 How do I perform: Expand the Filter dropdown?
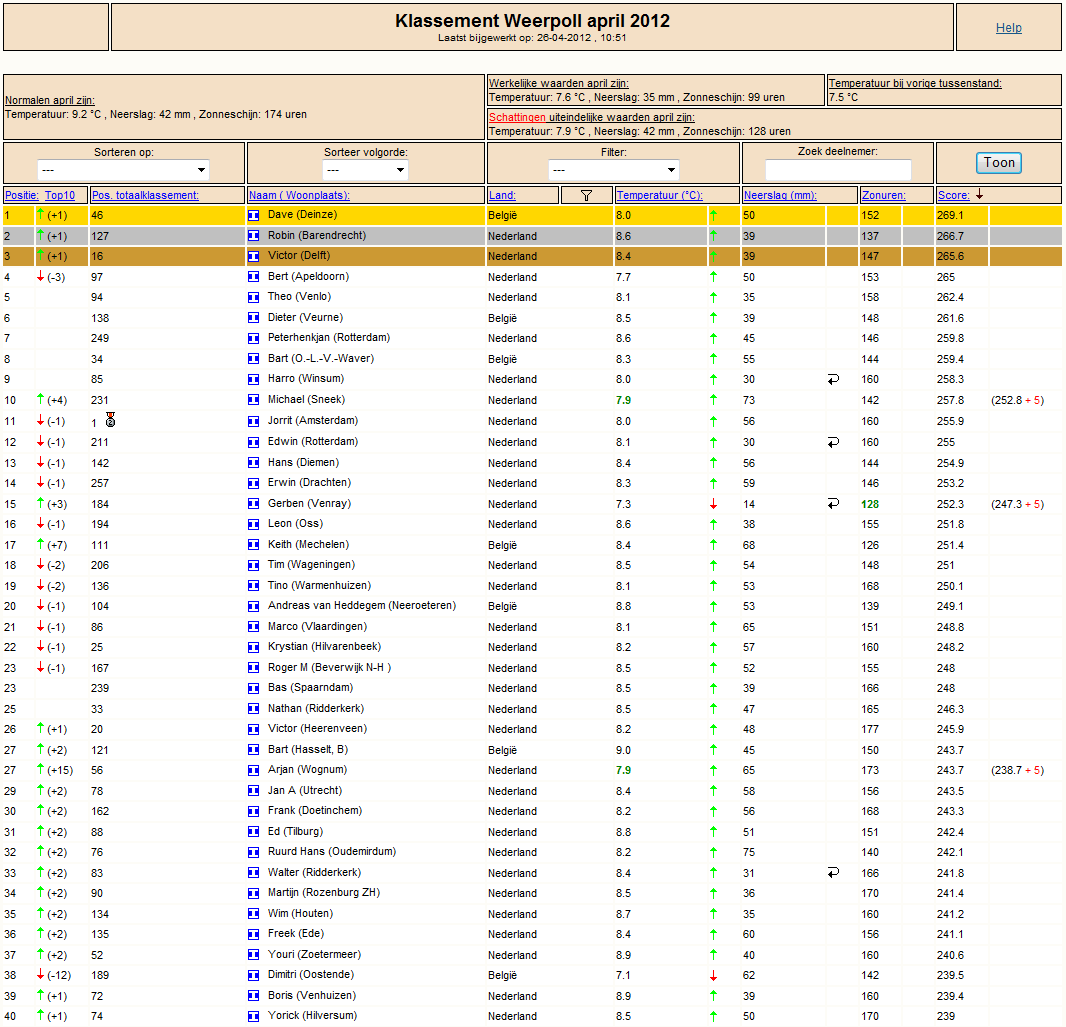coord(613,170)
